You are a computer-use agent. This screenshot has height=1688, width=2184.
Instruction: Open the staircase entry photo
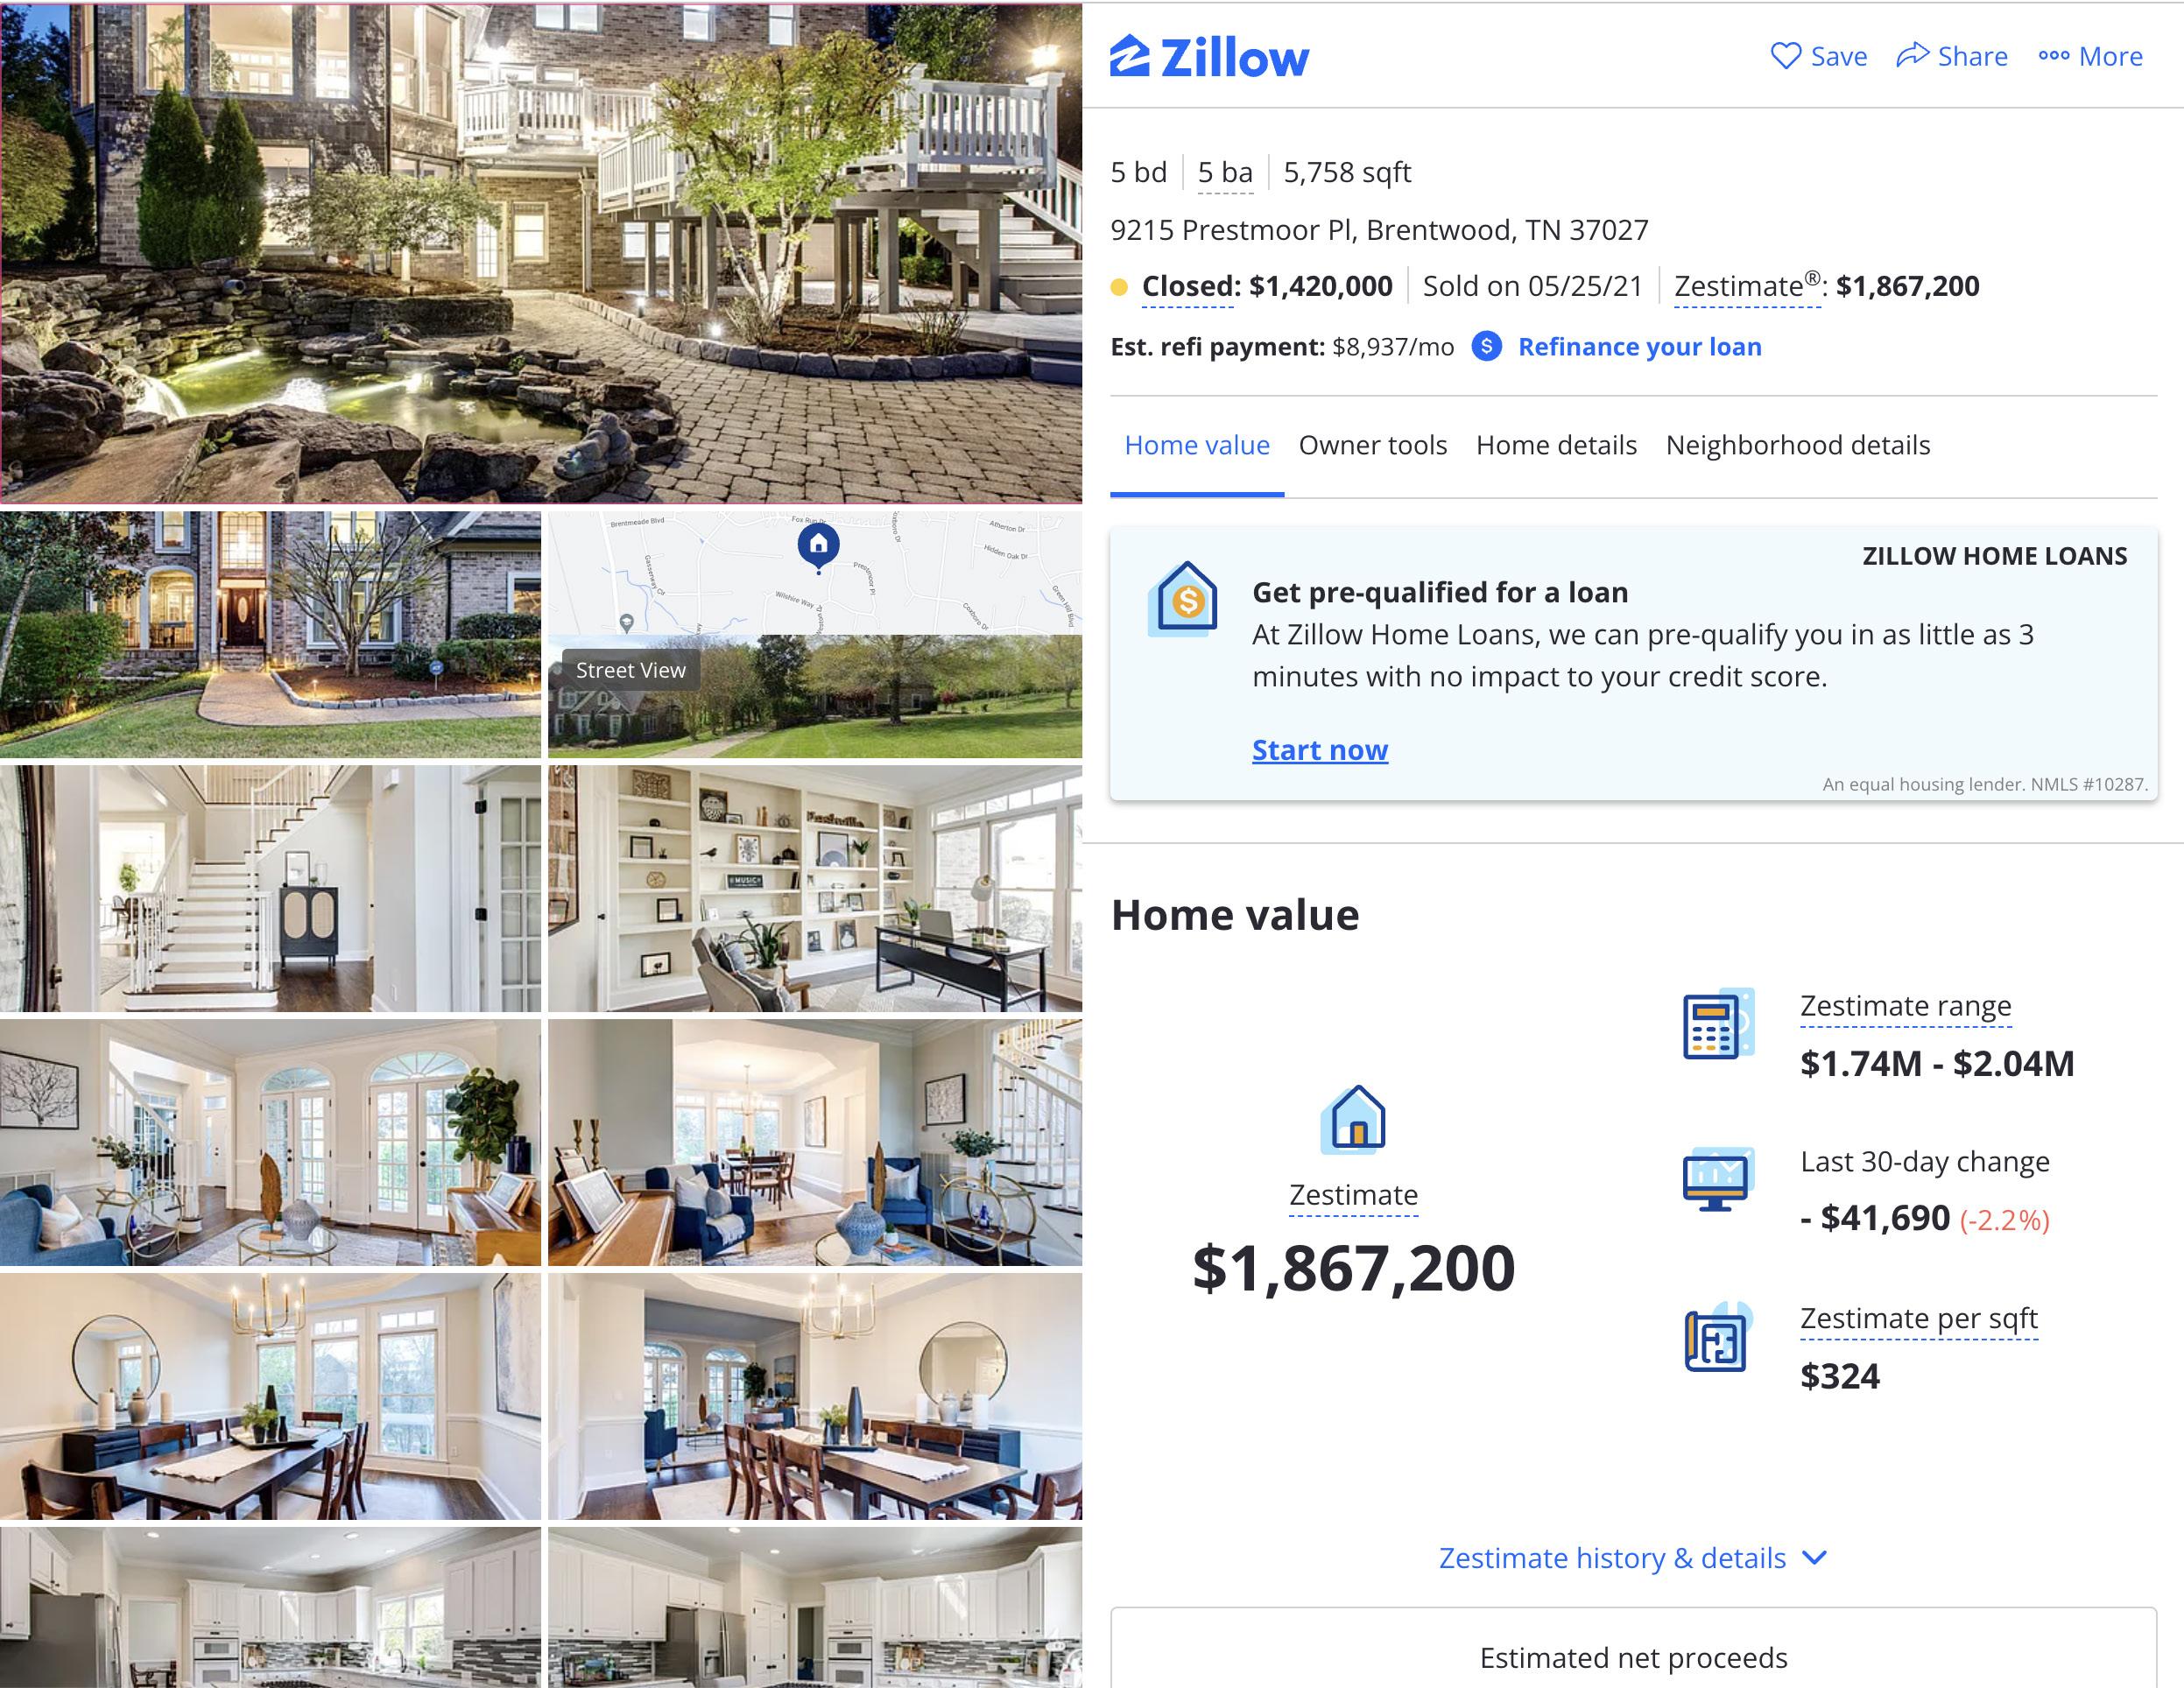(x=270, y=889)
